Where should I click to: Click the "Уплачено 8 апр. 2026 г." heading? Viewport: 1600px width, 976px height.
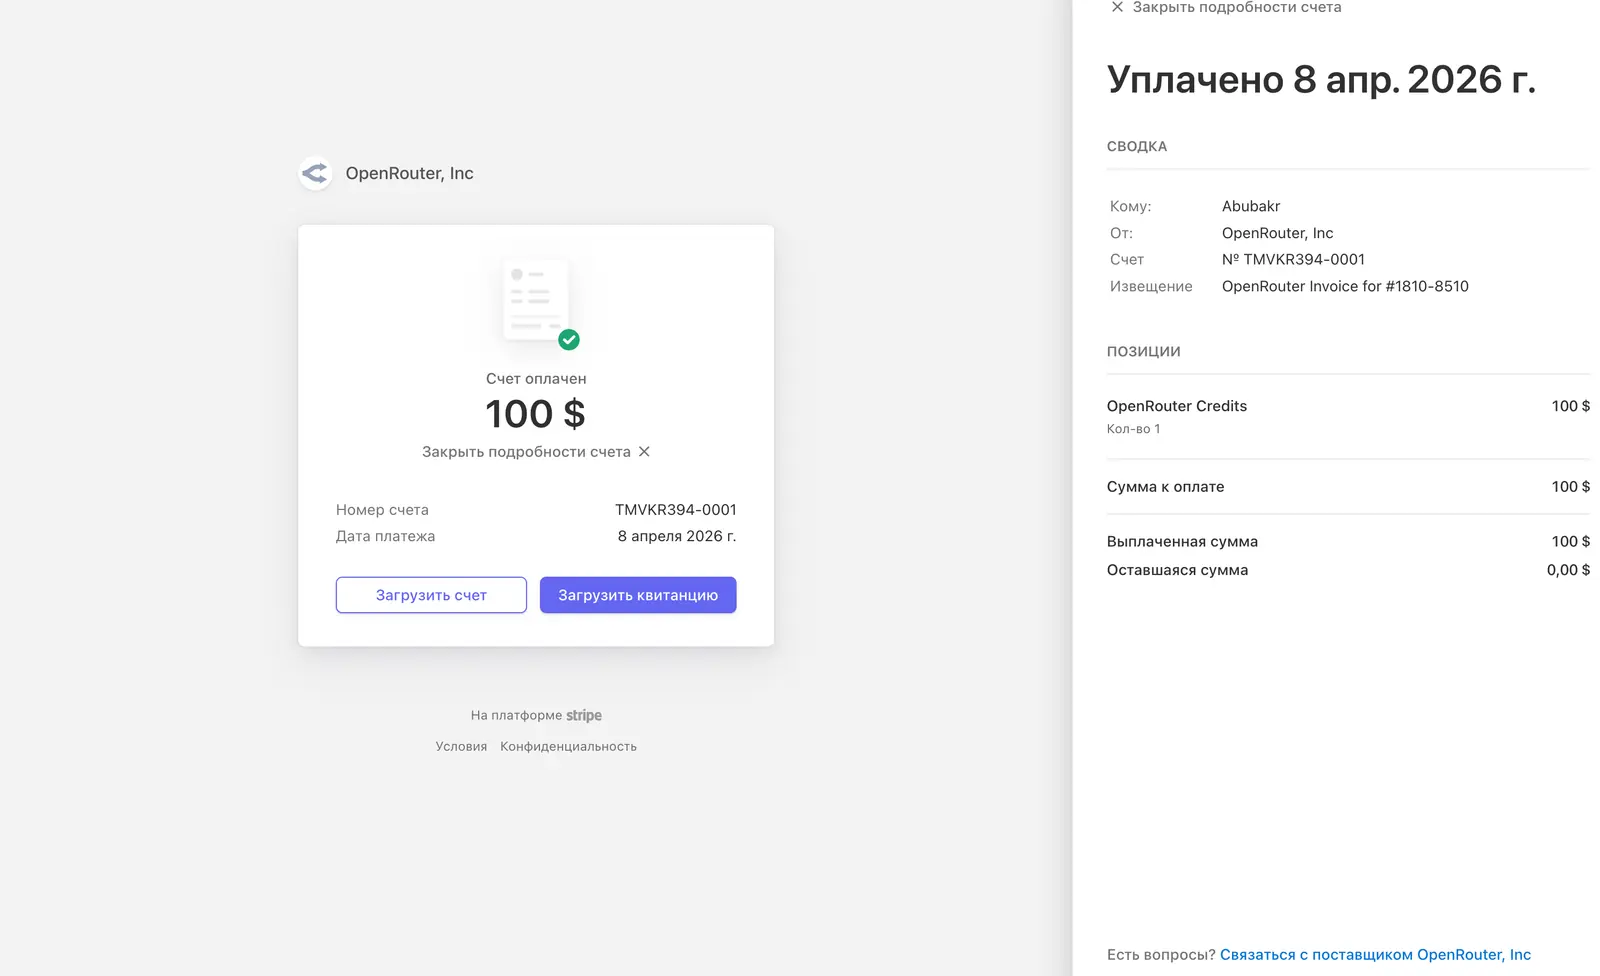click(1321, 79)
